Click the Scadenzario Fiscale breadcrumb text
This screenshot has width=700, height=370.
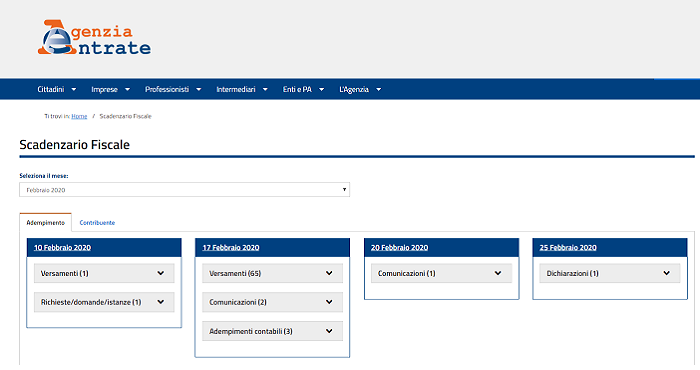click(125, 116)
